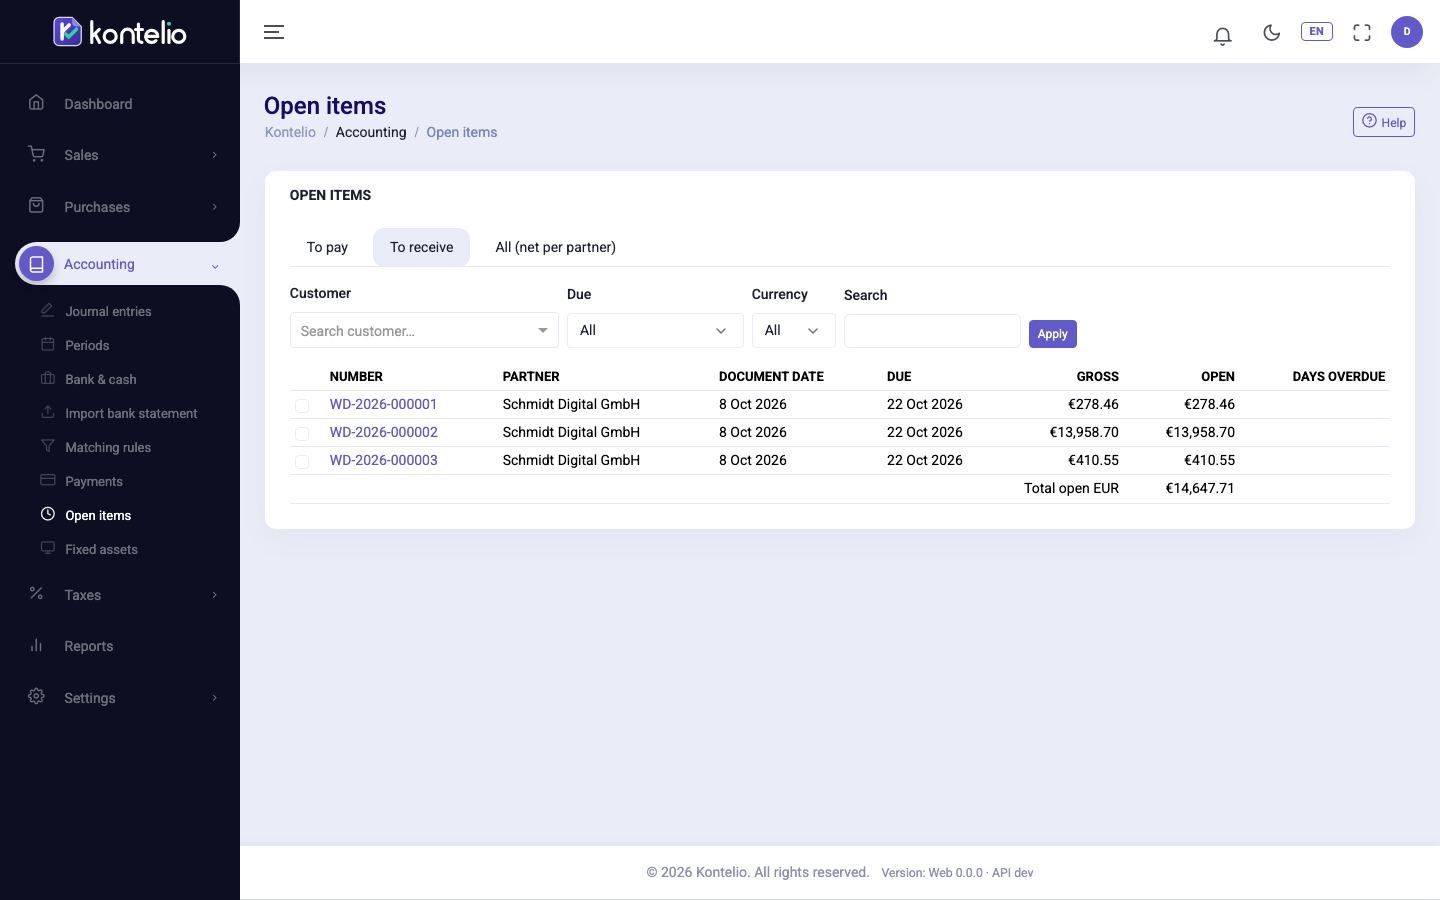Collapse the Accounting menu chevron
This screenshot has height=900, width=1440.
214,266
